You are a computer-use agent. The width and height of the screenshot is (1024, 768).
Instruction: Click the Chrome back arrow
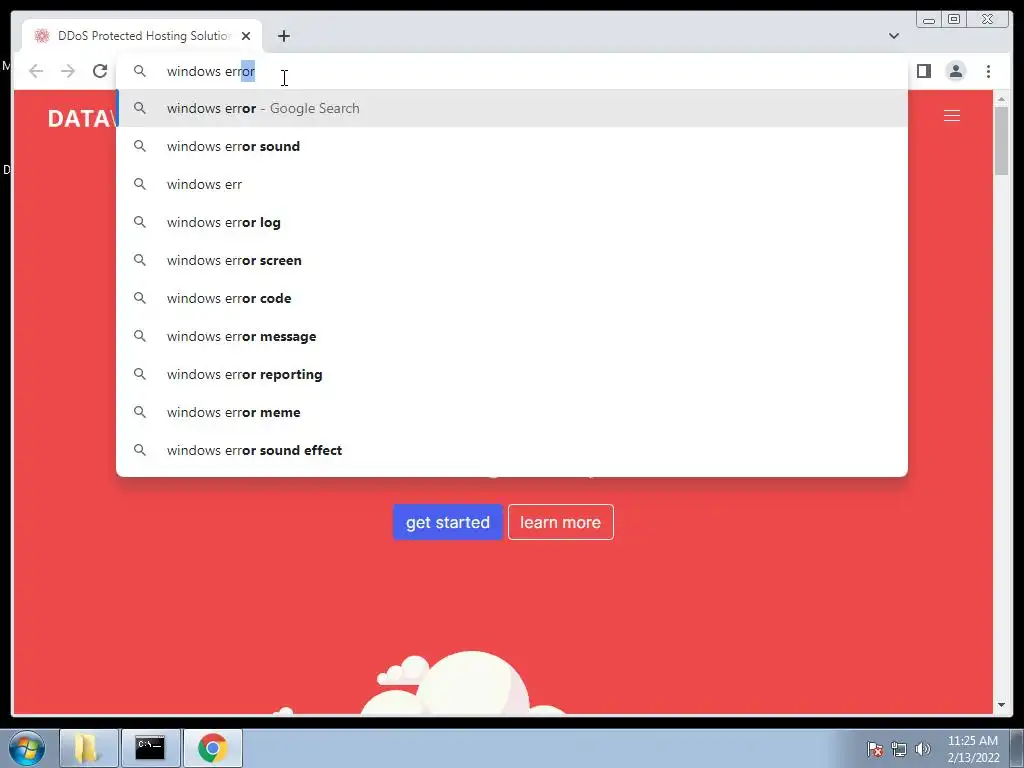tap(36, 71)
